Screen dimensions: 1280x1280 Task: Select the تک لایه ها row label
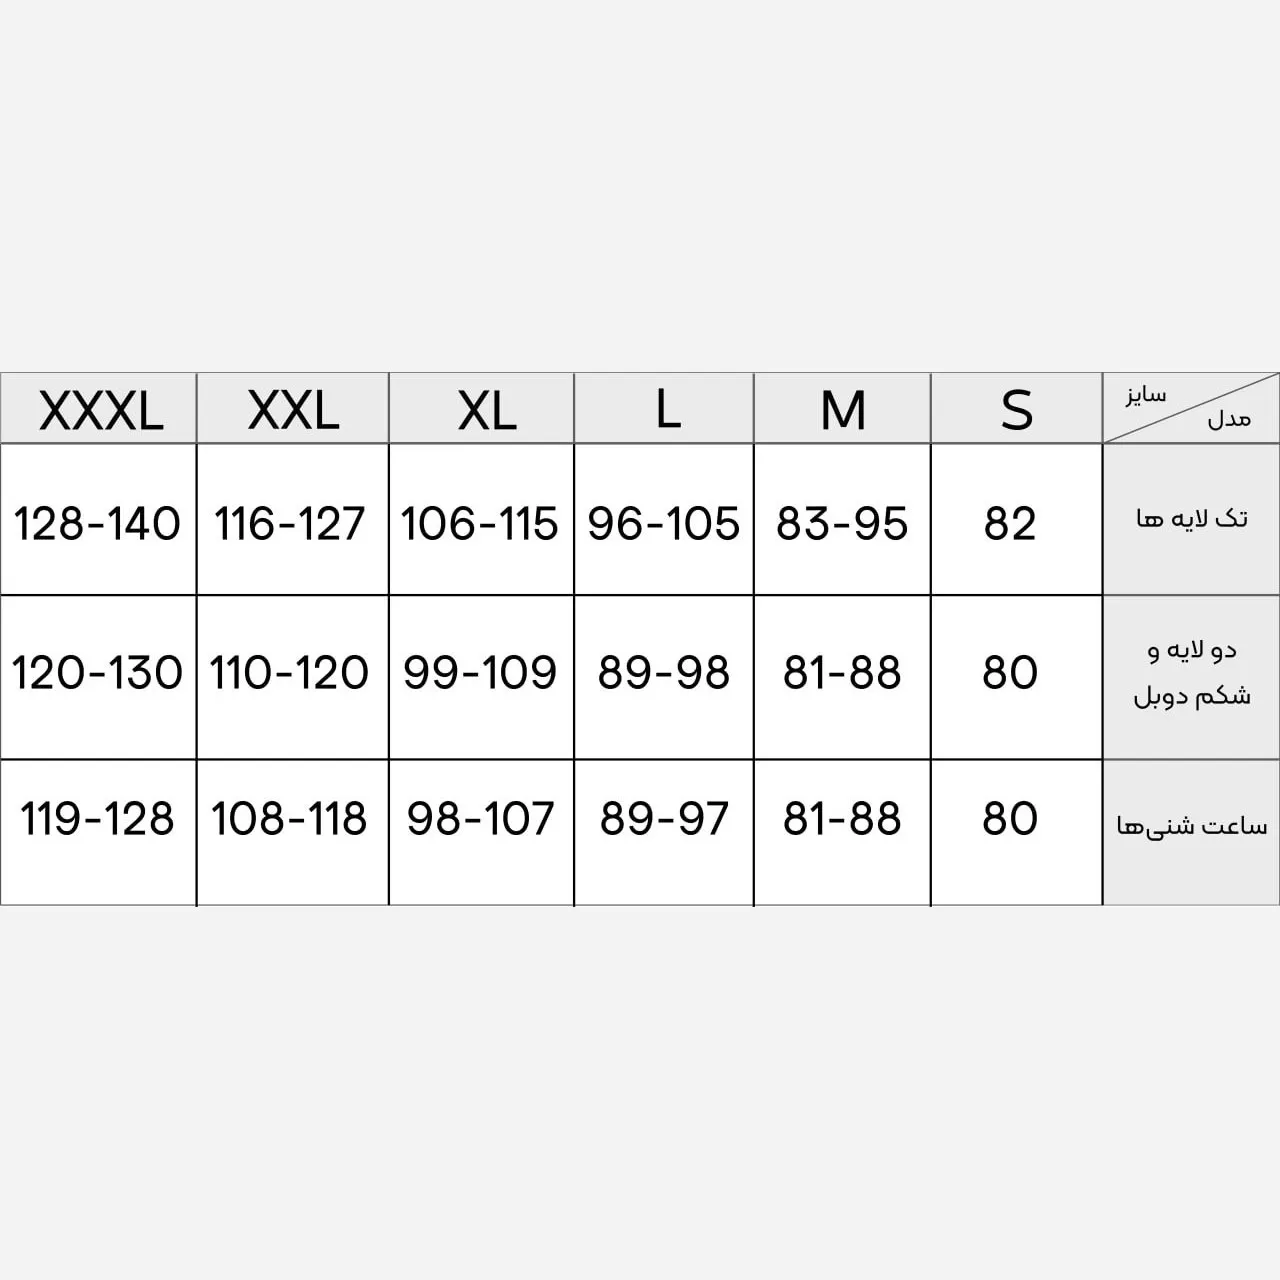(1191, 519)
